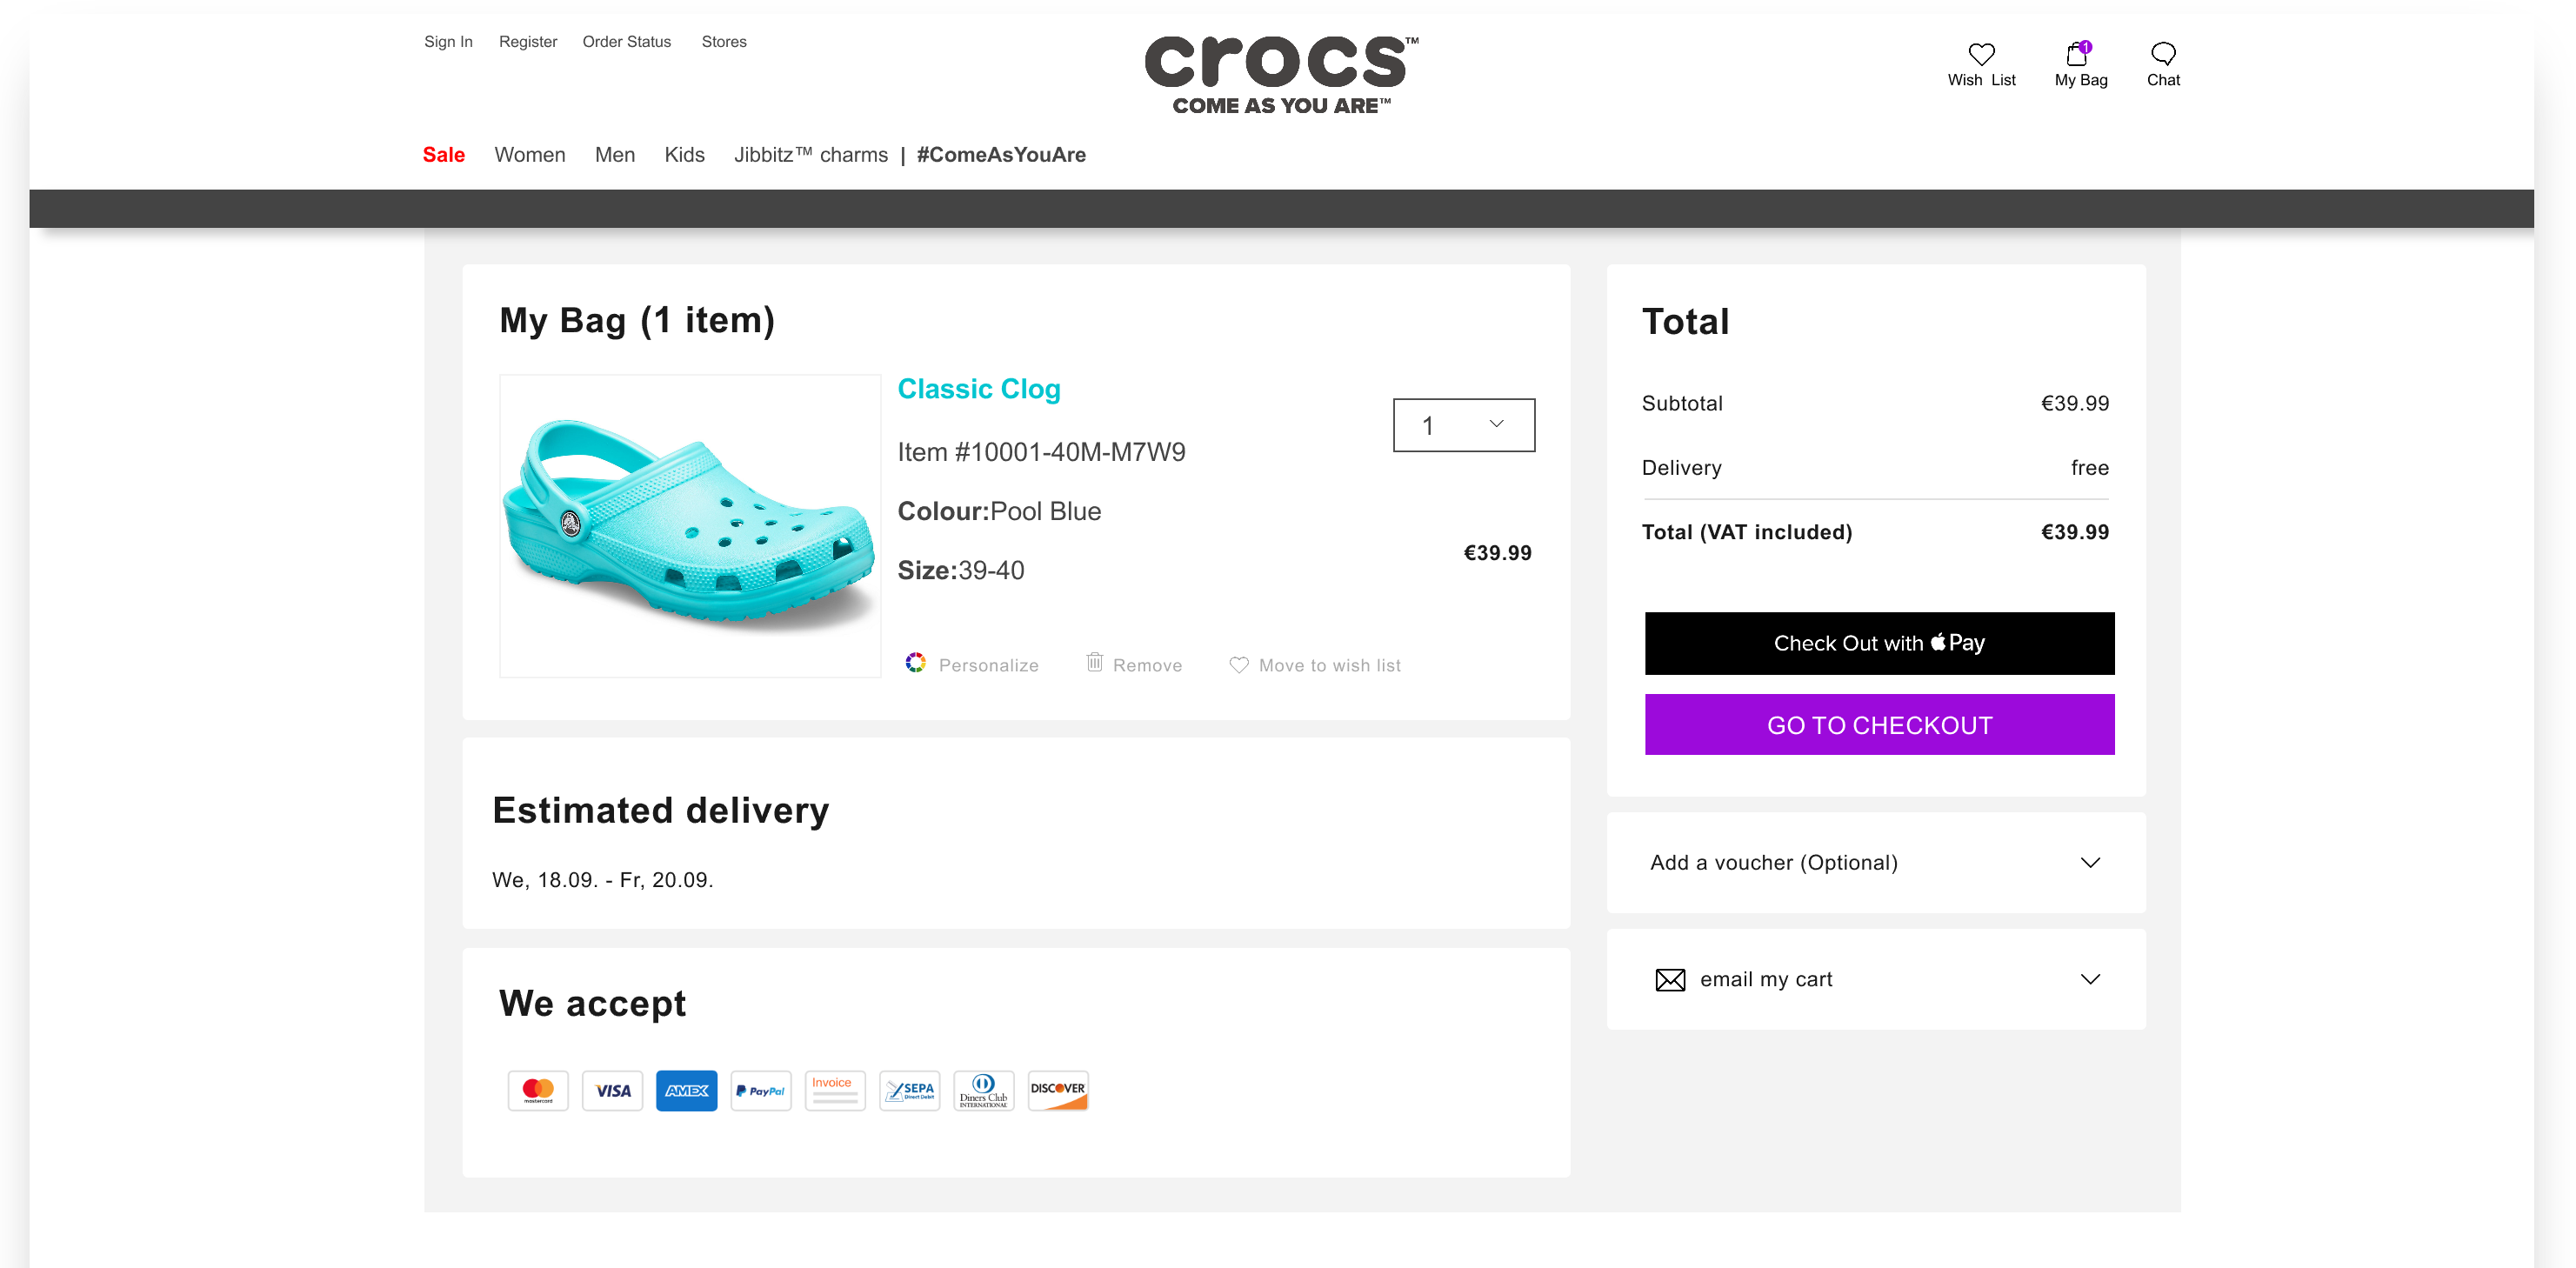Click the Move to wish list heart icon
This screenshot has height=1268, width=2576.
click(x=1238, y=665)
